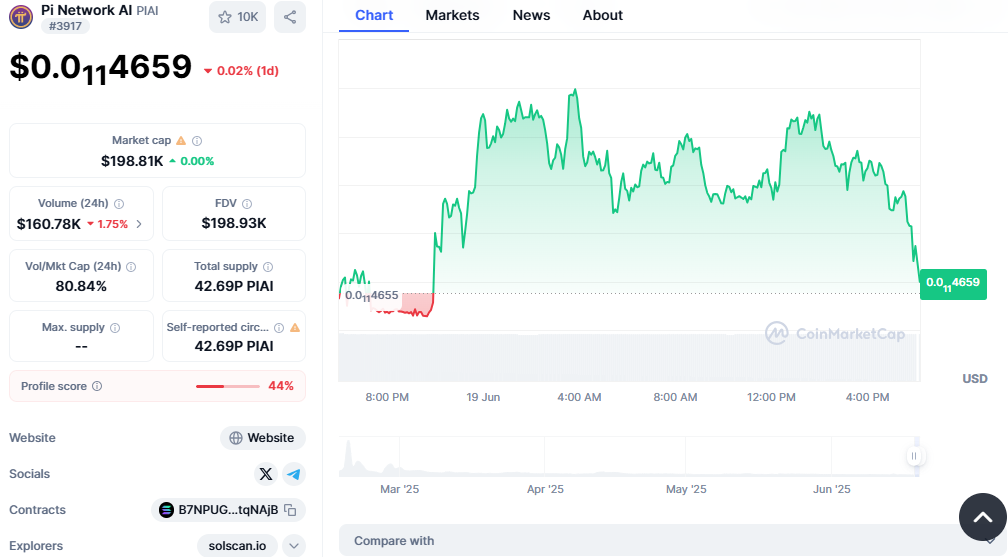This screenshot has width=1008, height=557.
Task: Click the 0.0₁₁4655 baseline price label
Action: pos(372,296)
